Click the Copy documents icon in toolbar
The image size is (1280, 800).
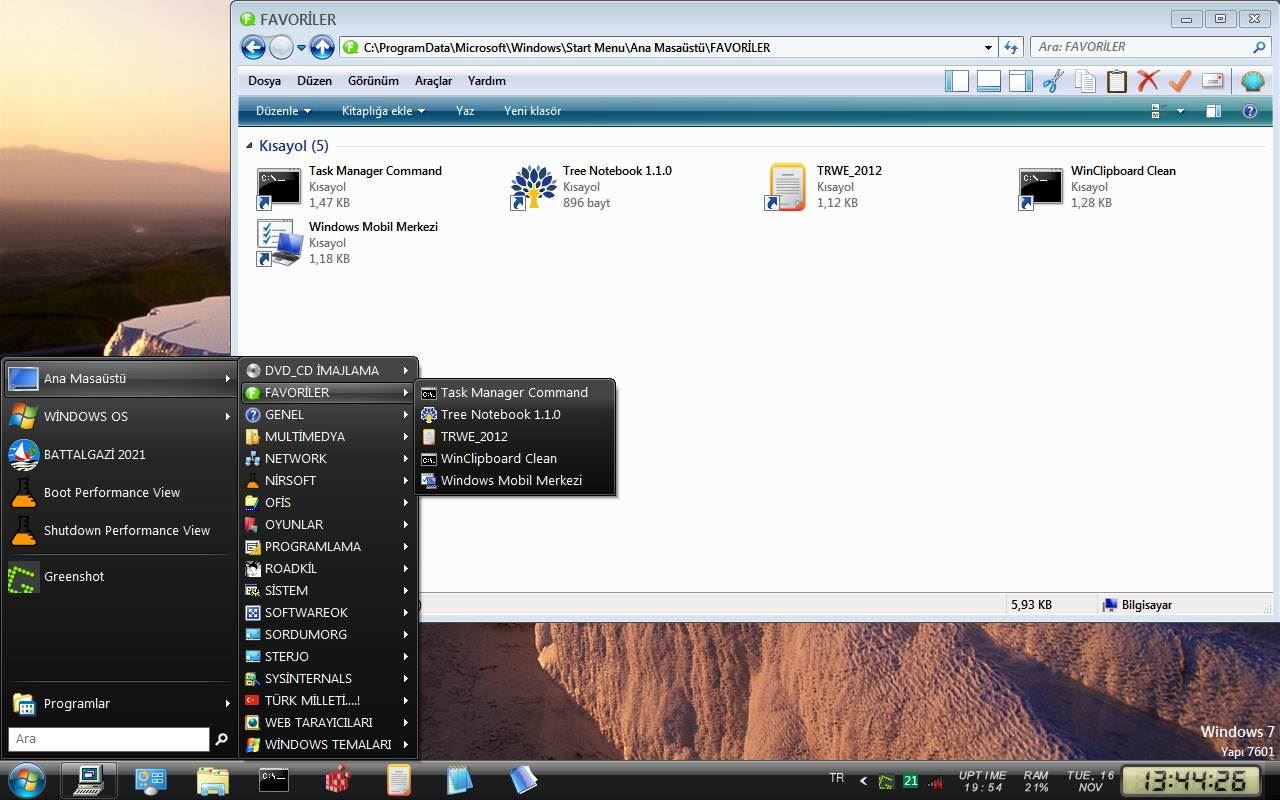tap(1085, 81)
